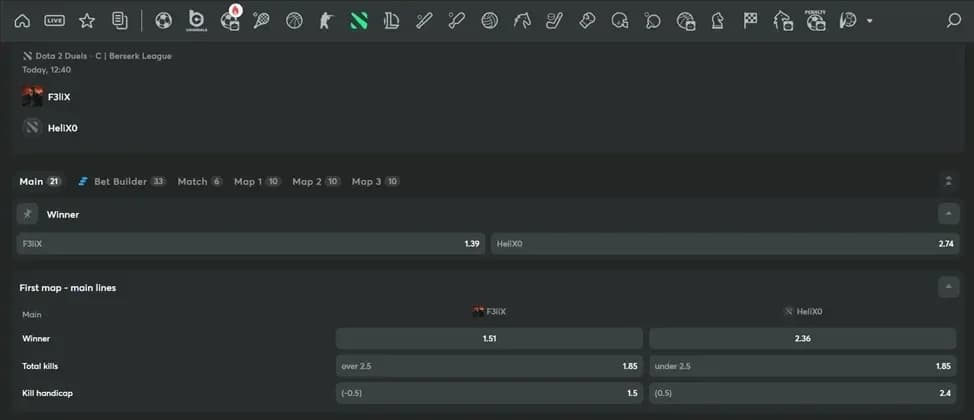
Task: Pick total kills under 2.5 odds
Action: pyautogui.click(x=803, y=366)
